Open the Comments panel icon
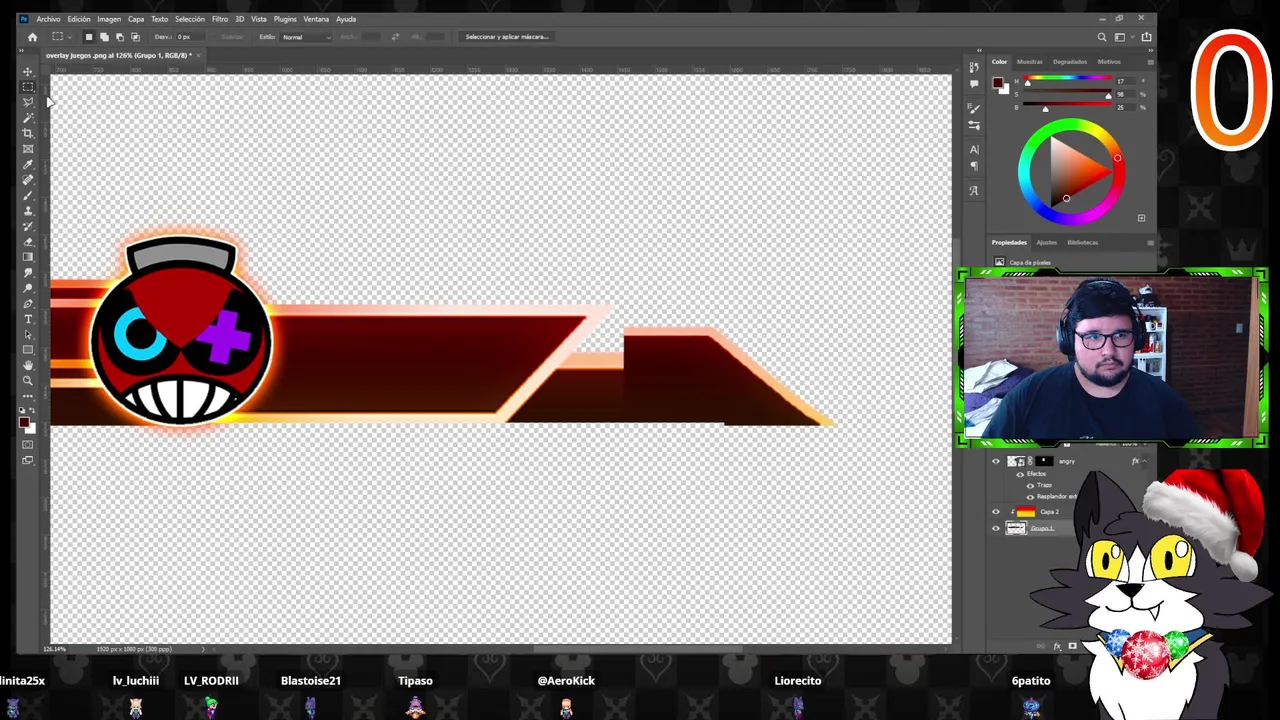Screen dimensions: 1280x720 click(x=974, y=84)
